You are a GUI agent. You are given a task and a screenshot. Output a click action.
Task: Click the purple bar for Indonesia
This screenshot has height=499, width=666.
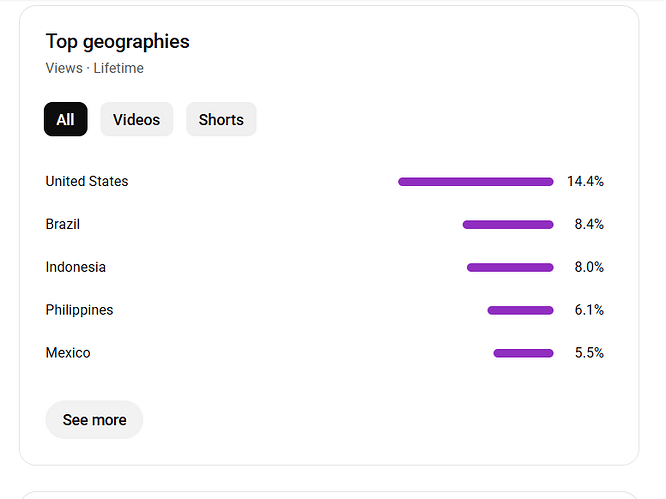510,268
